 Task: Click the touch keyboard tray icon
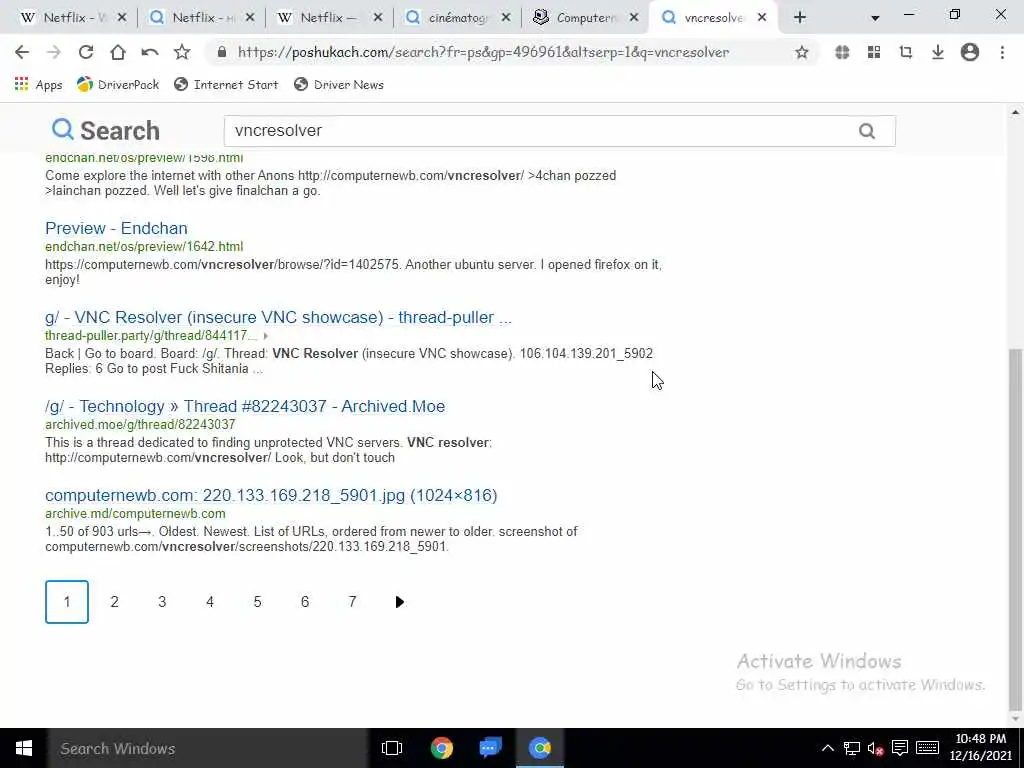(x=927, y=748)
